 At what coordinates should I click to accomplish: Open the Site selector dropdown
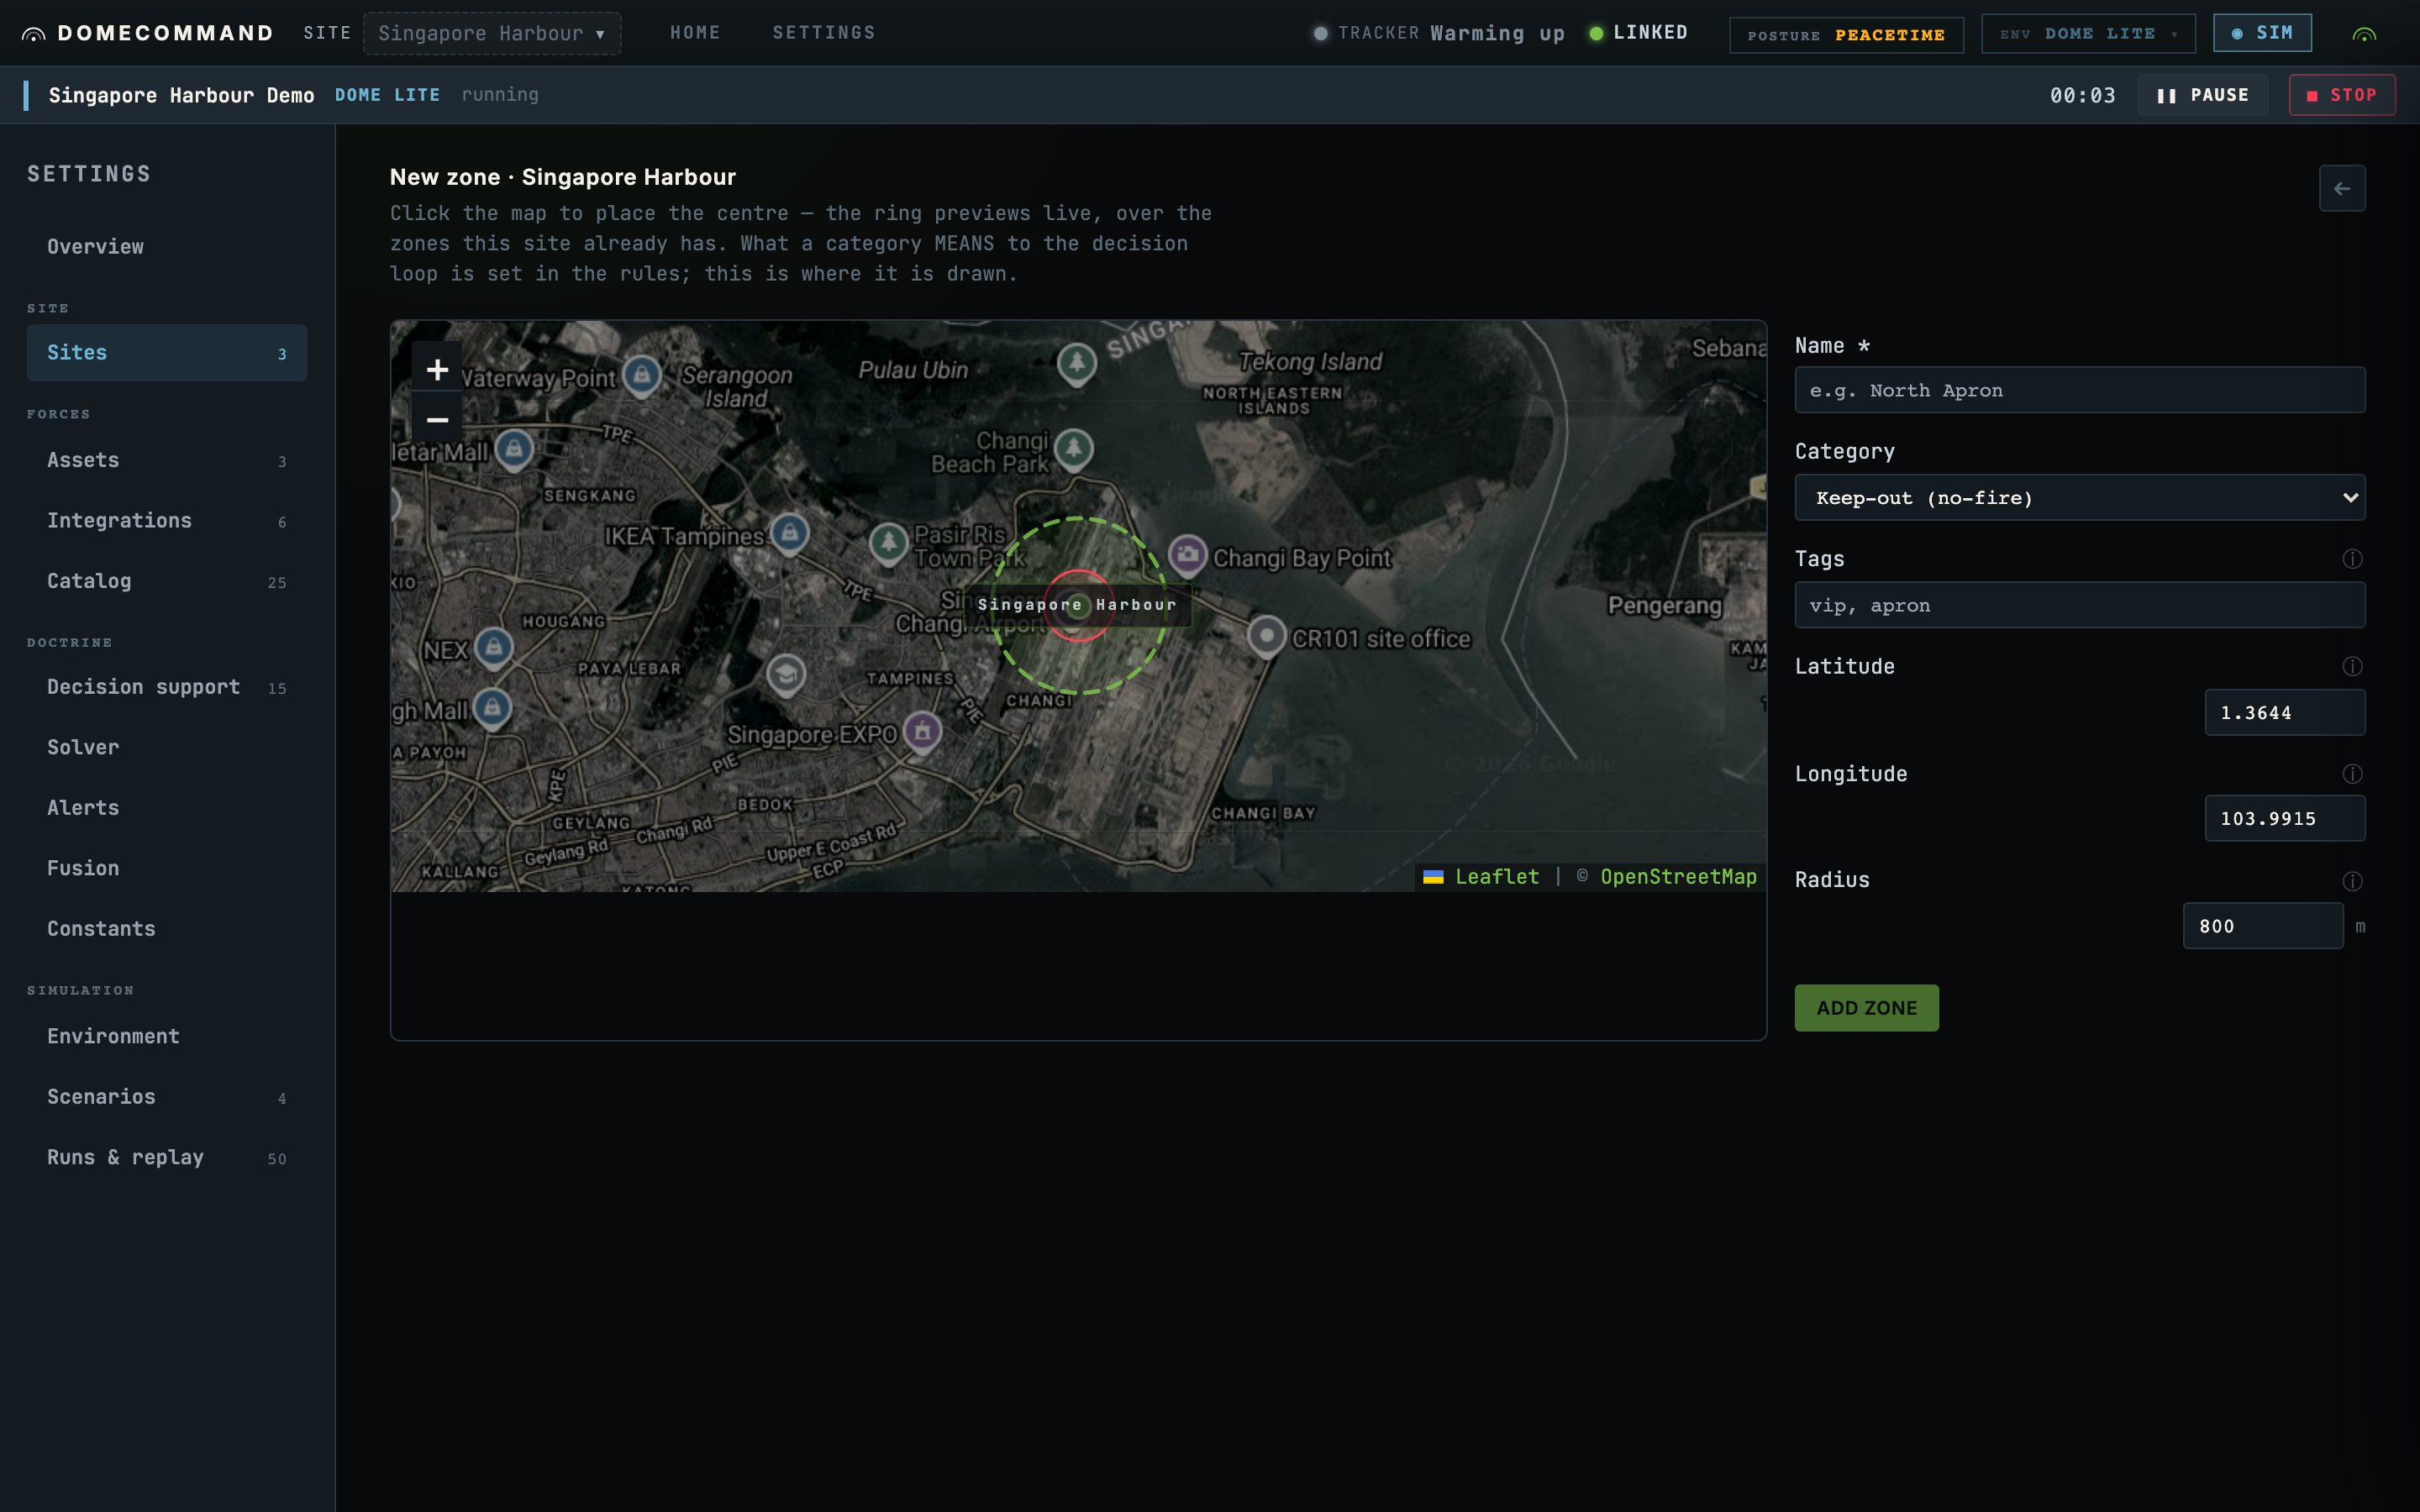tap(492, 33)
